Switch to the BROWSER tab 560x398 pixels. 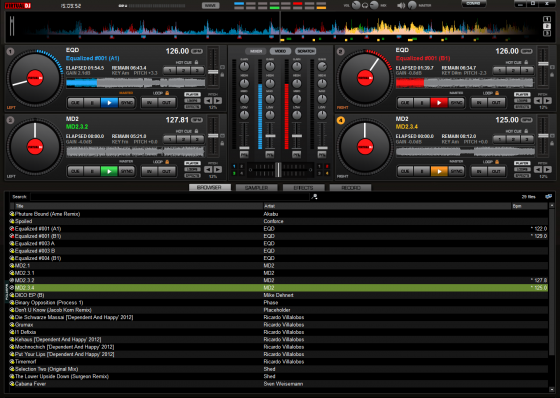pos(210,188)
